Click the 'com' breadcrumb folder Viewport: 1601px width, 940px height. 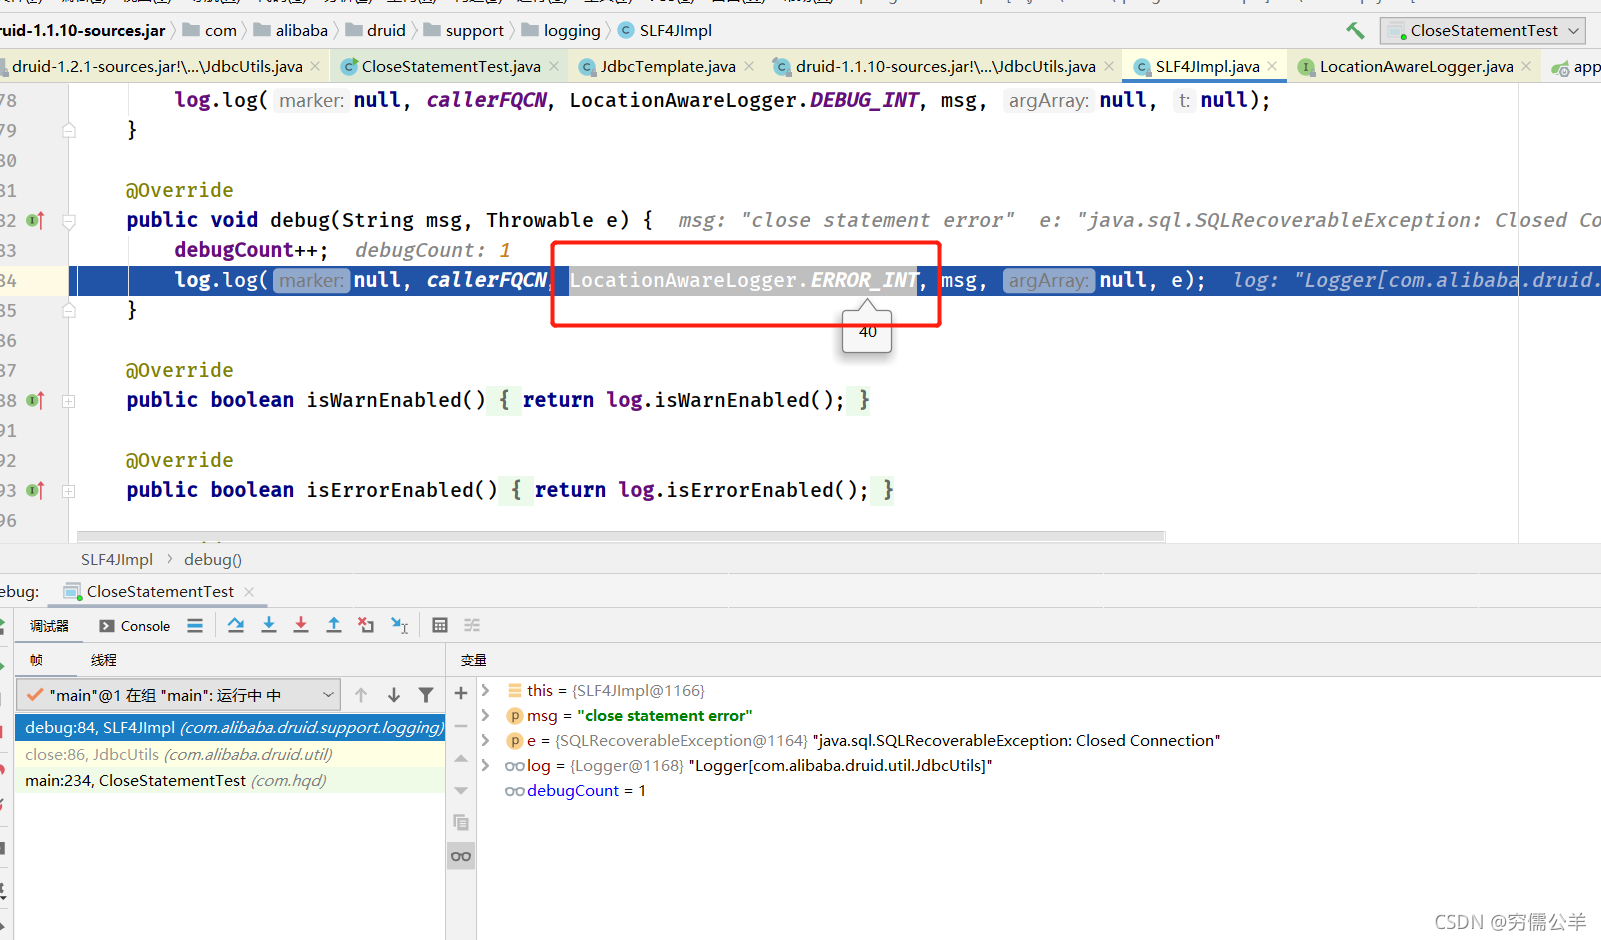pyautogui.click(x=210, y=31)
